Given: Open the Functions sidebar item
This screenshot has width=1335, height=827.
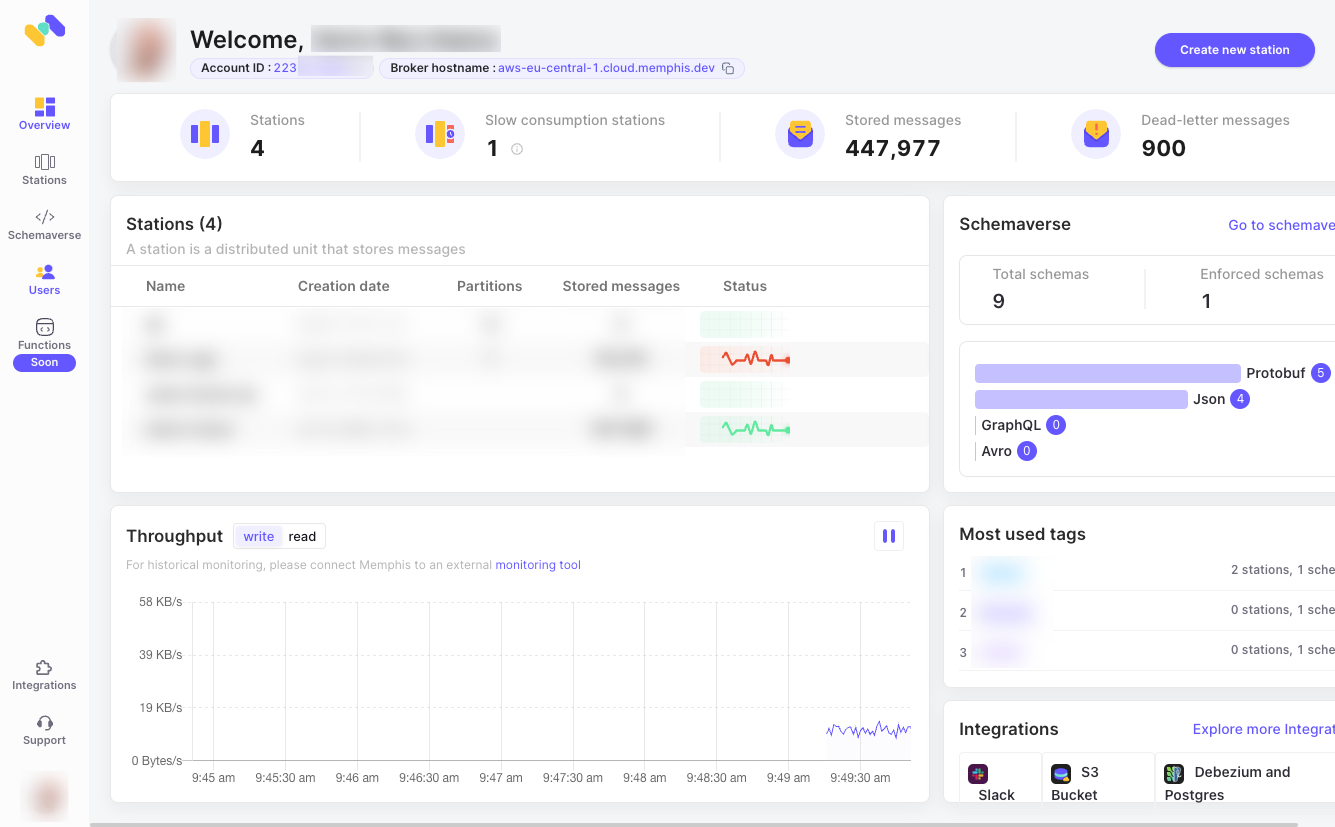Looking at the screenshot, I should [44, 334].
